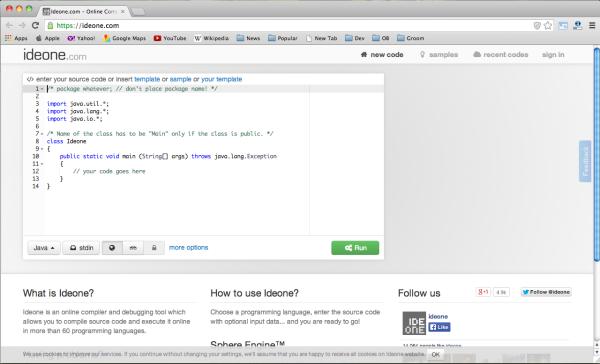Open the IDE ONE Facebook thumbnail

pos(414,323)
